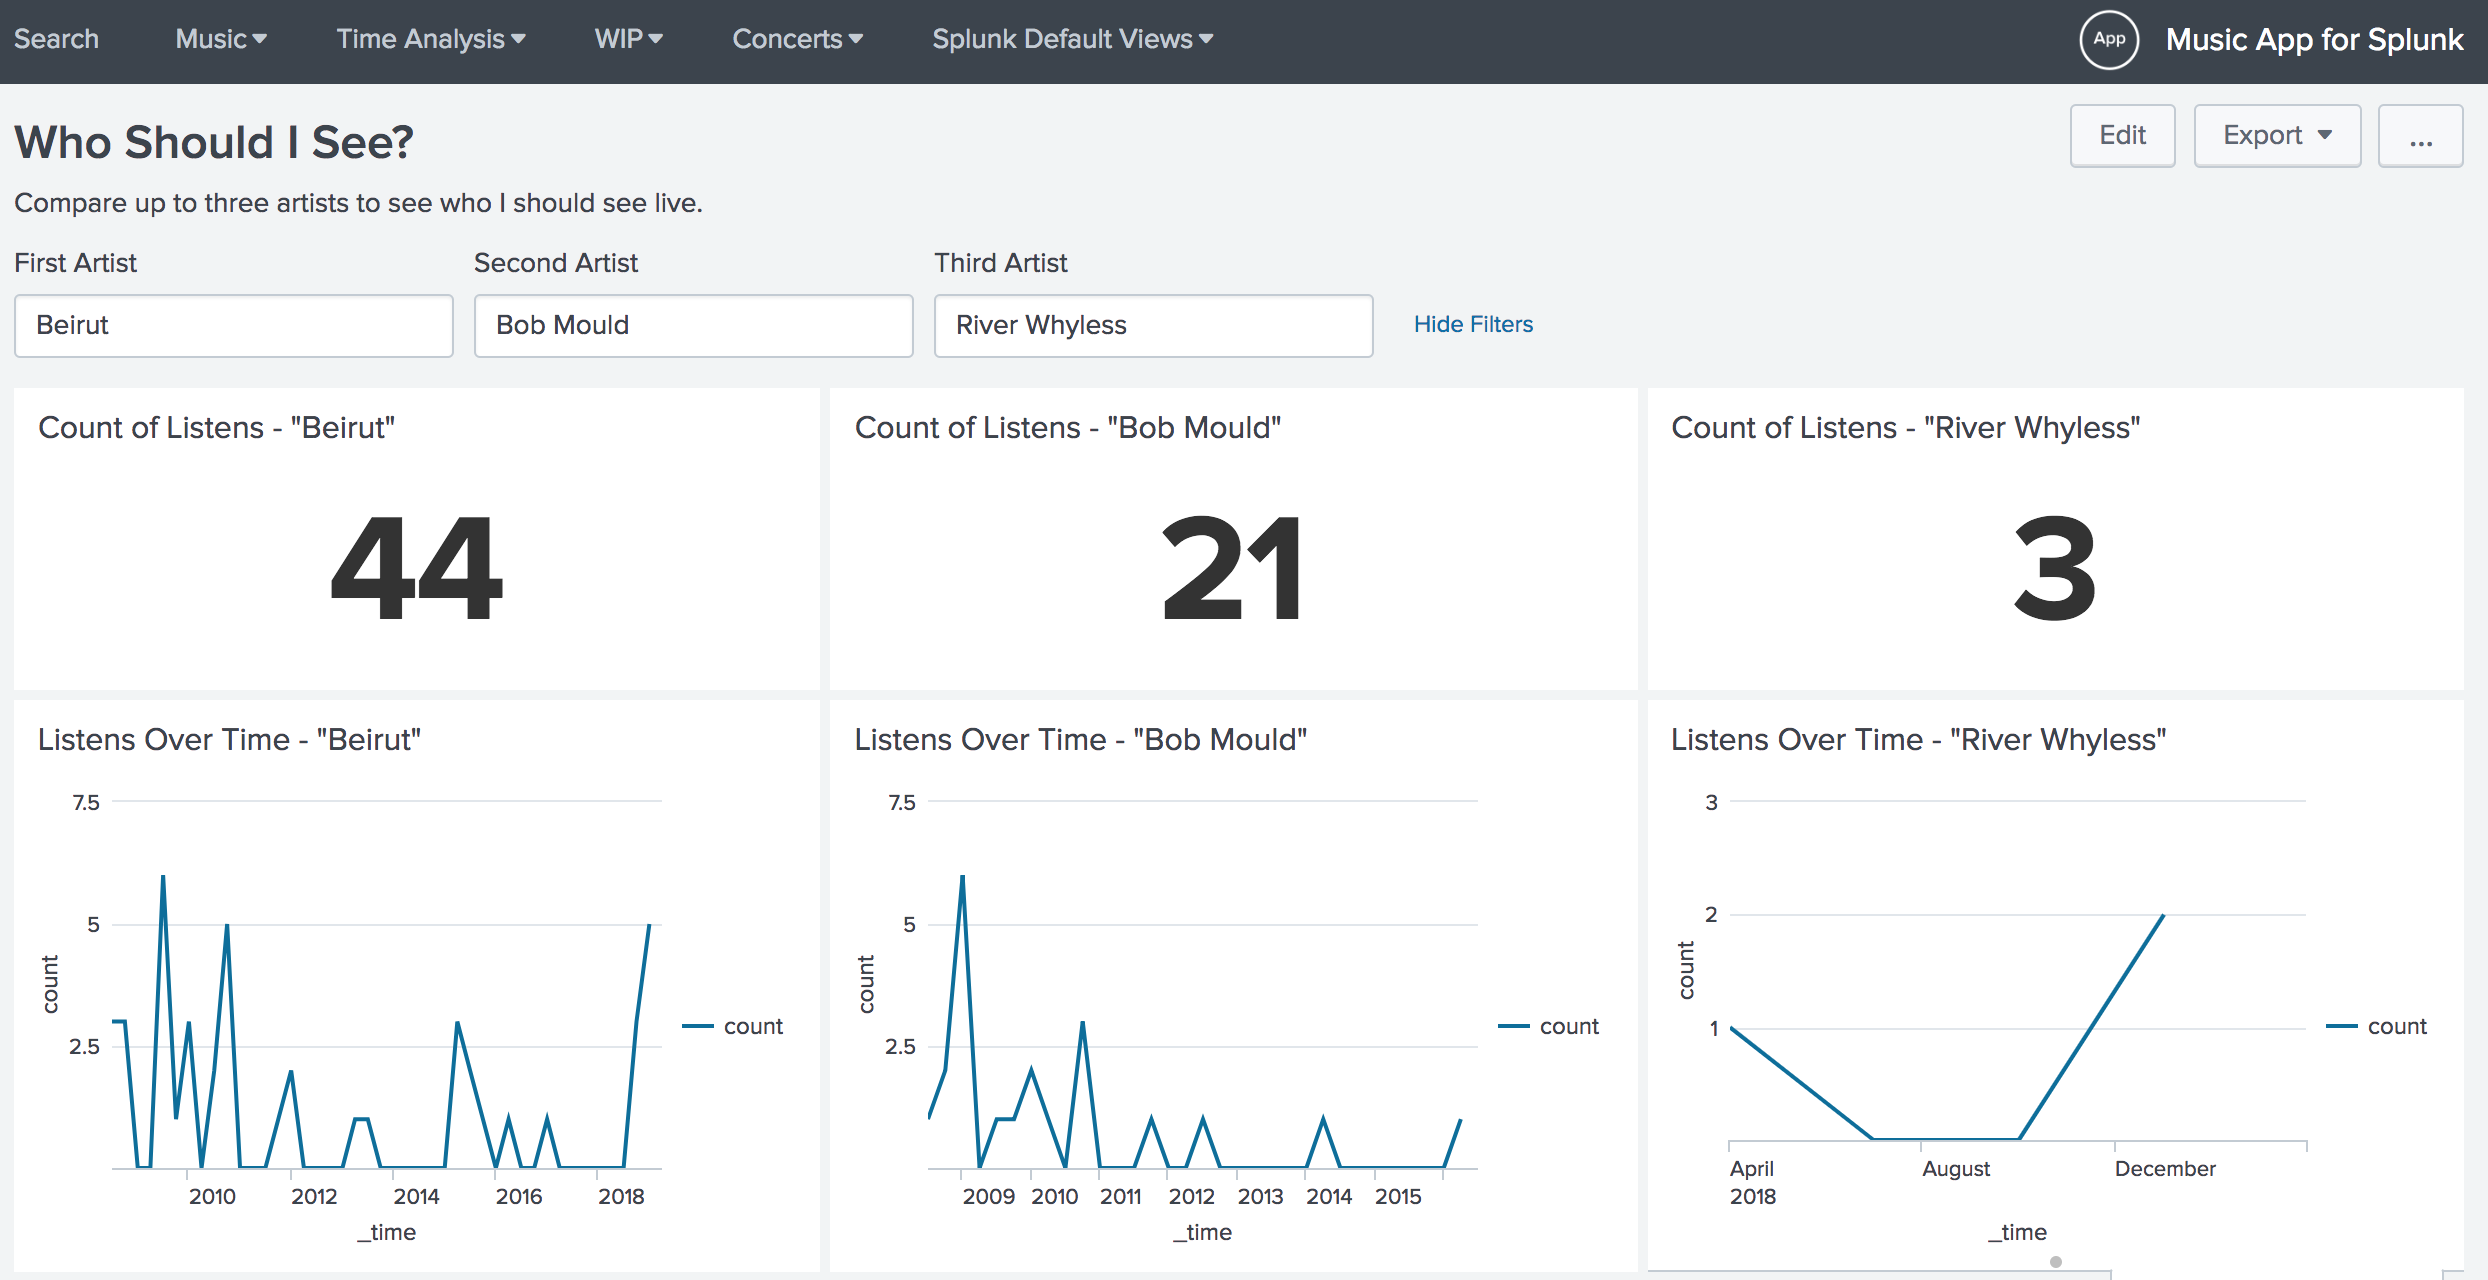
Task: Click the Edit button
Action: [2122, 135]
